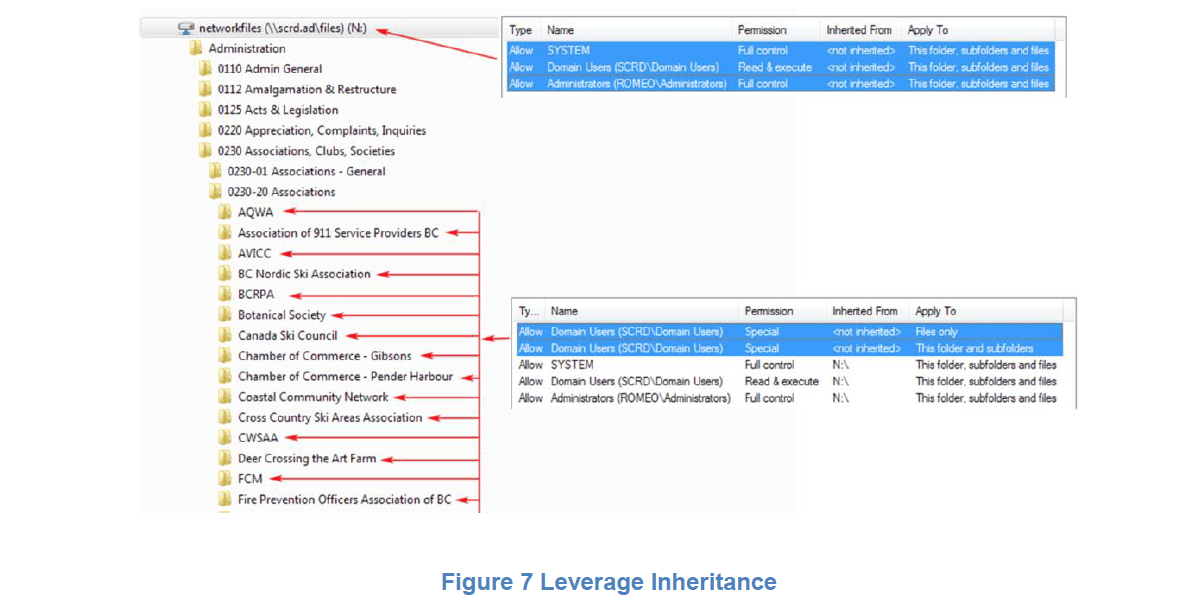The image size is (1202, 604).
Task: Click the Botanical Society folder icon
Action: [225, 315]
